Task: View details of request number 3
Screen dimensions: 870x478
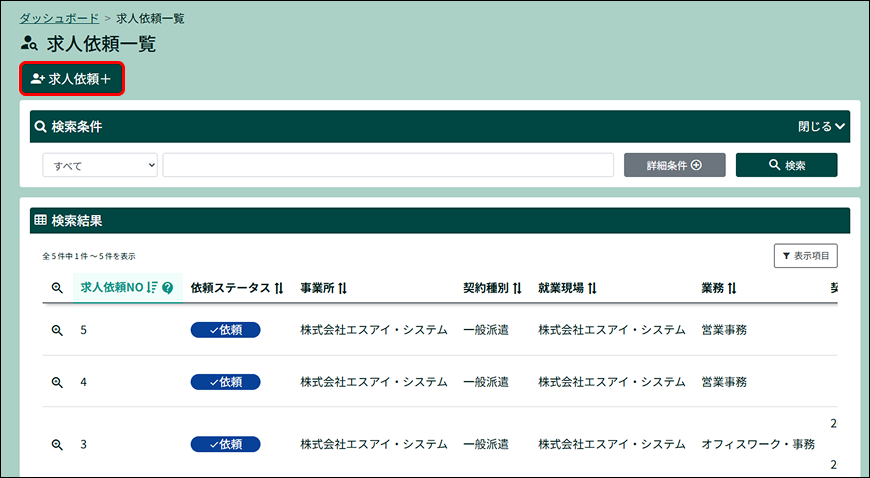Action: (57, 444)
